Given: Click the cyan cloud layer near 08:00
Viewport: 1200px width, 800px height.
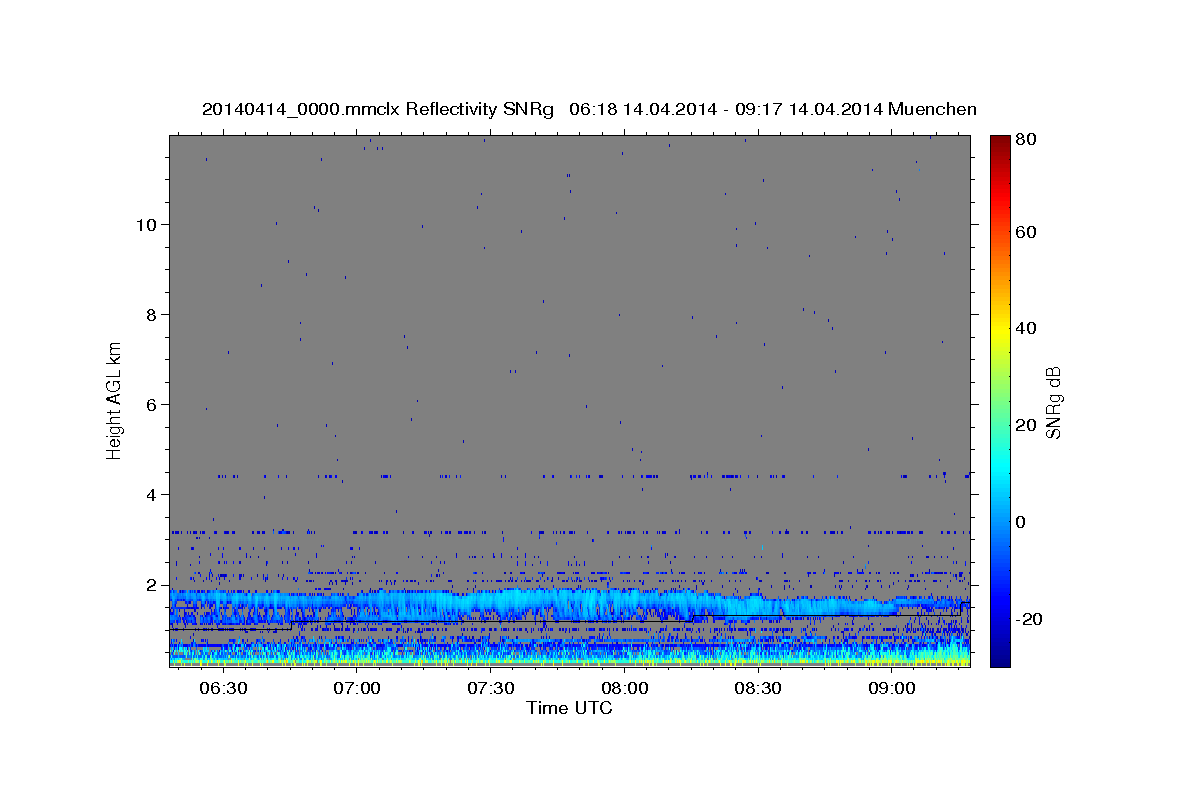Looking at the screenshot, I should 624,603.
